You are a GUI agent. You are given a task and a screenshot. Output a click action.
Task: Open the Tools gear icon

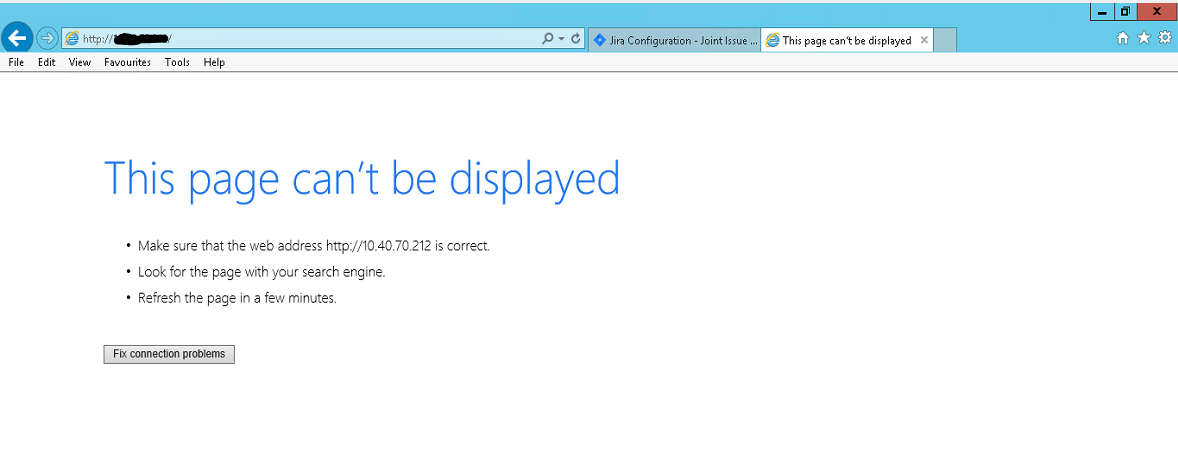[x=1164, y=38]
